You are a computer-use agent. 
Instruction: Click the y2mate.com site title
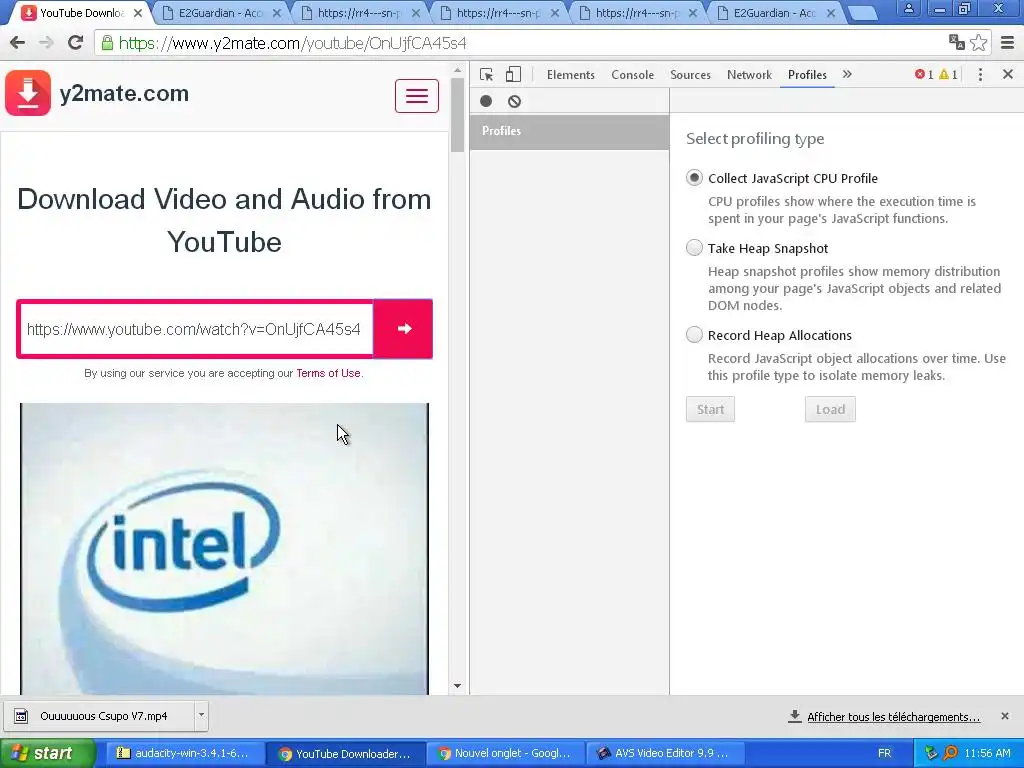124,93
